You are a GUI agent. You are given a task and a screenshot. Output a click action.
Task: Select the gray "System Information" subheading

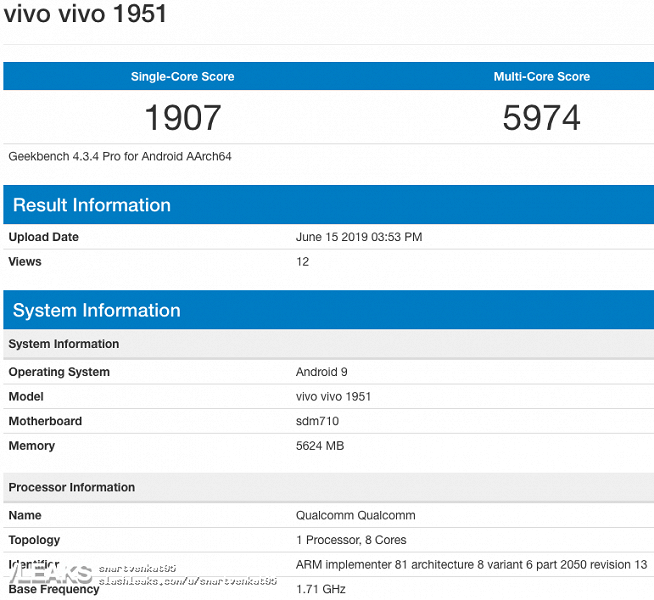tap(64, 344)
